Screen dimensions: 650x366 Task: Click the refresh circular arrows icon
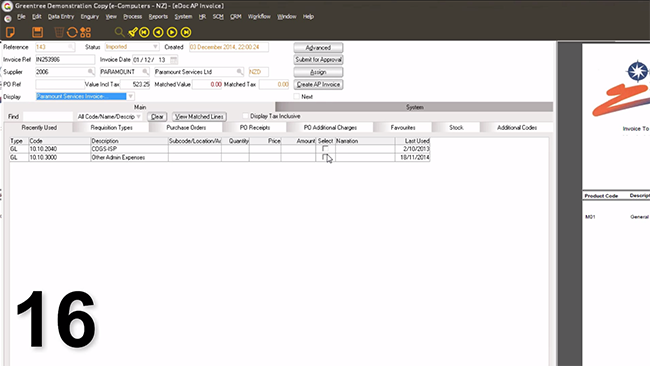pos(72,32)
